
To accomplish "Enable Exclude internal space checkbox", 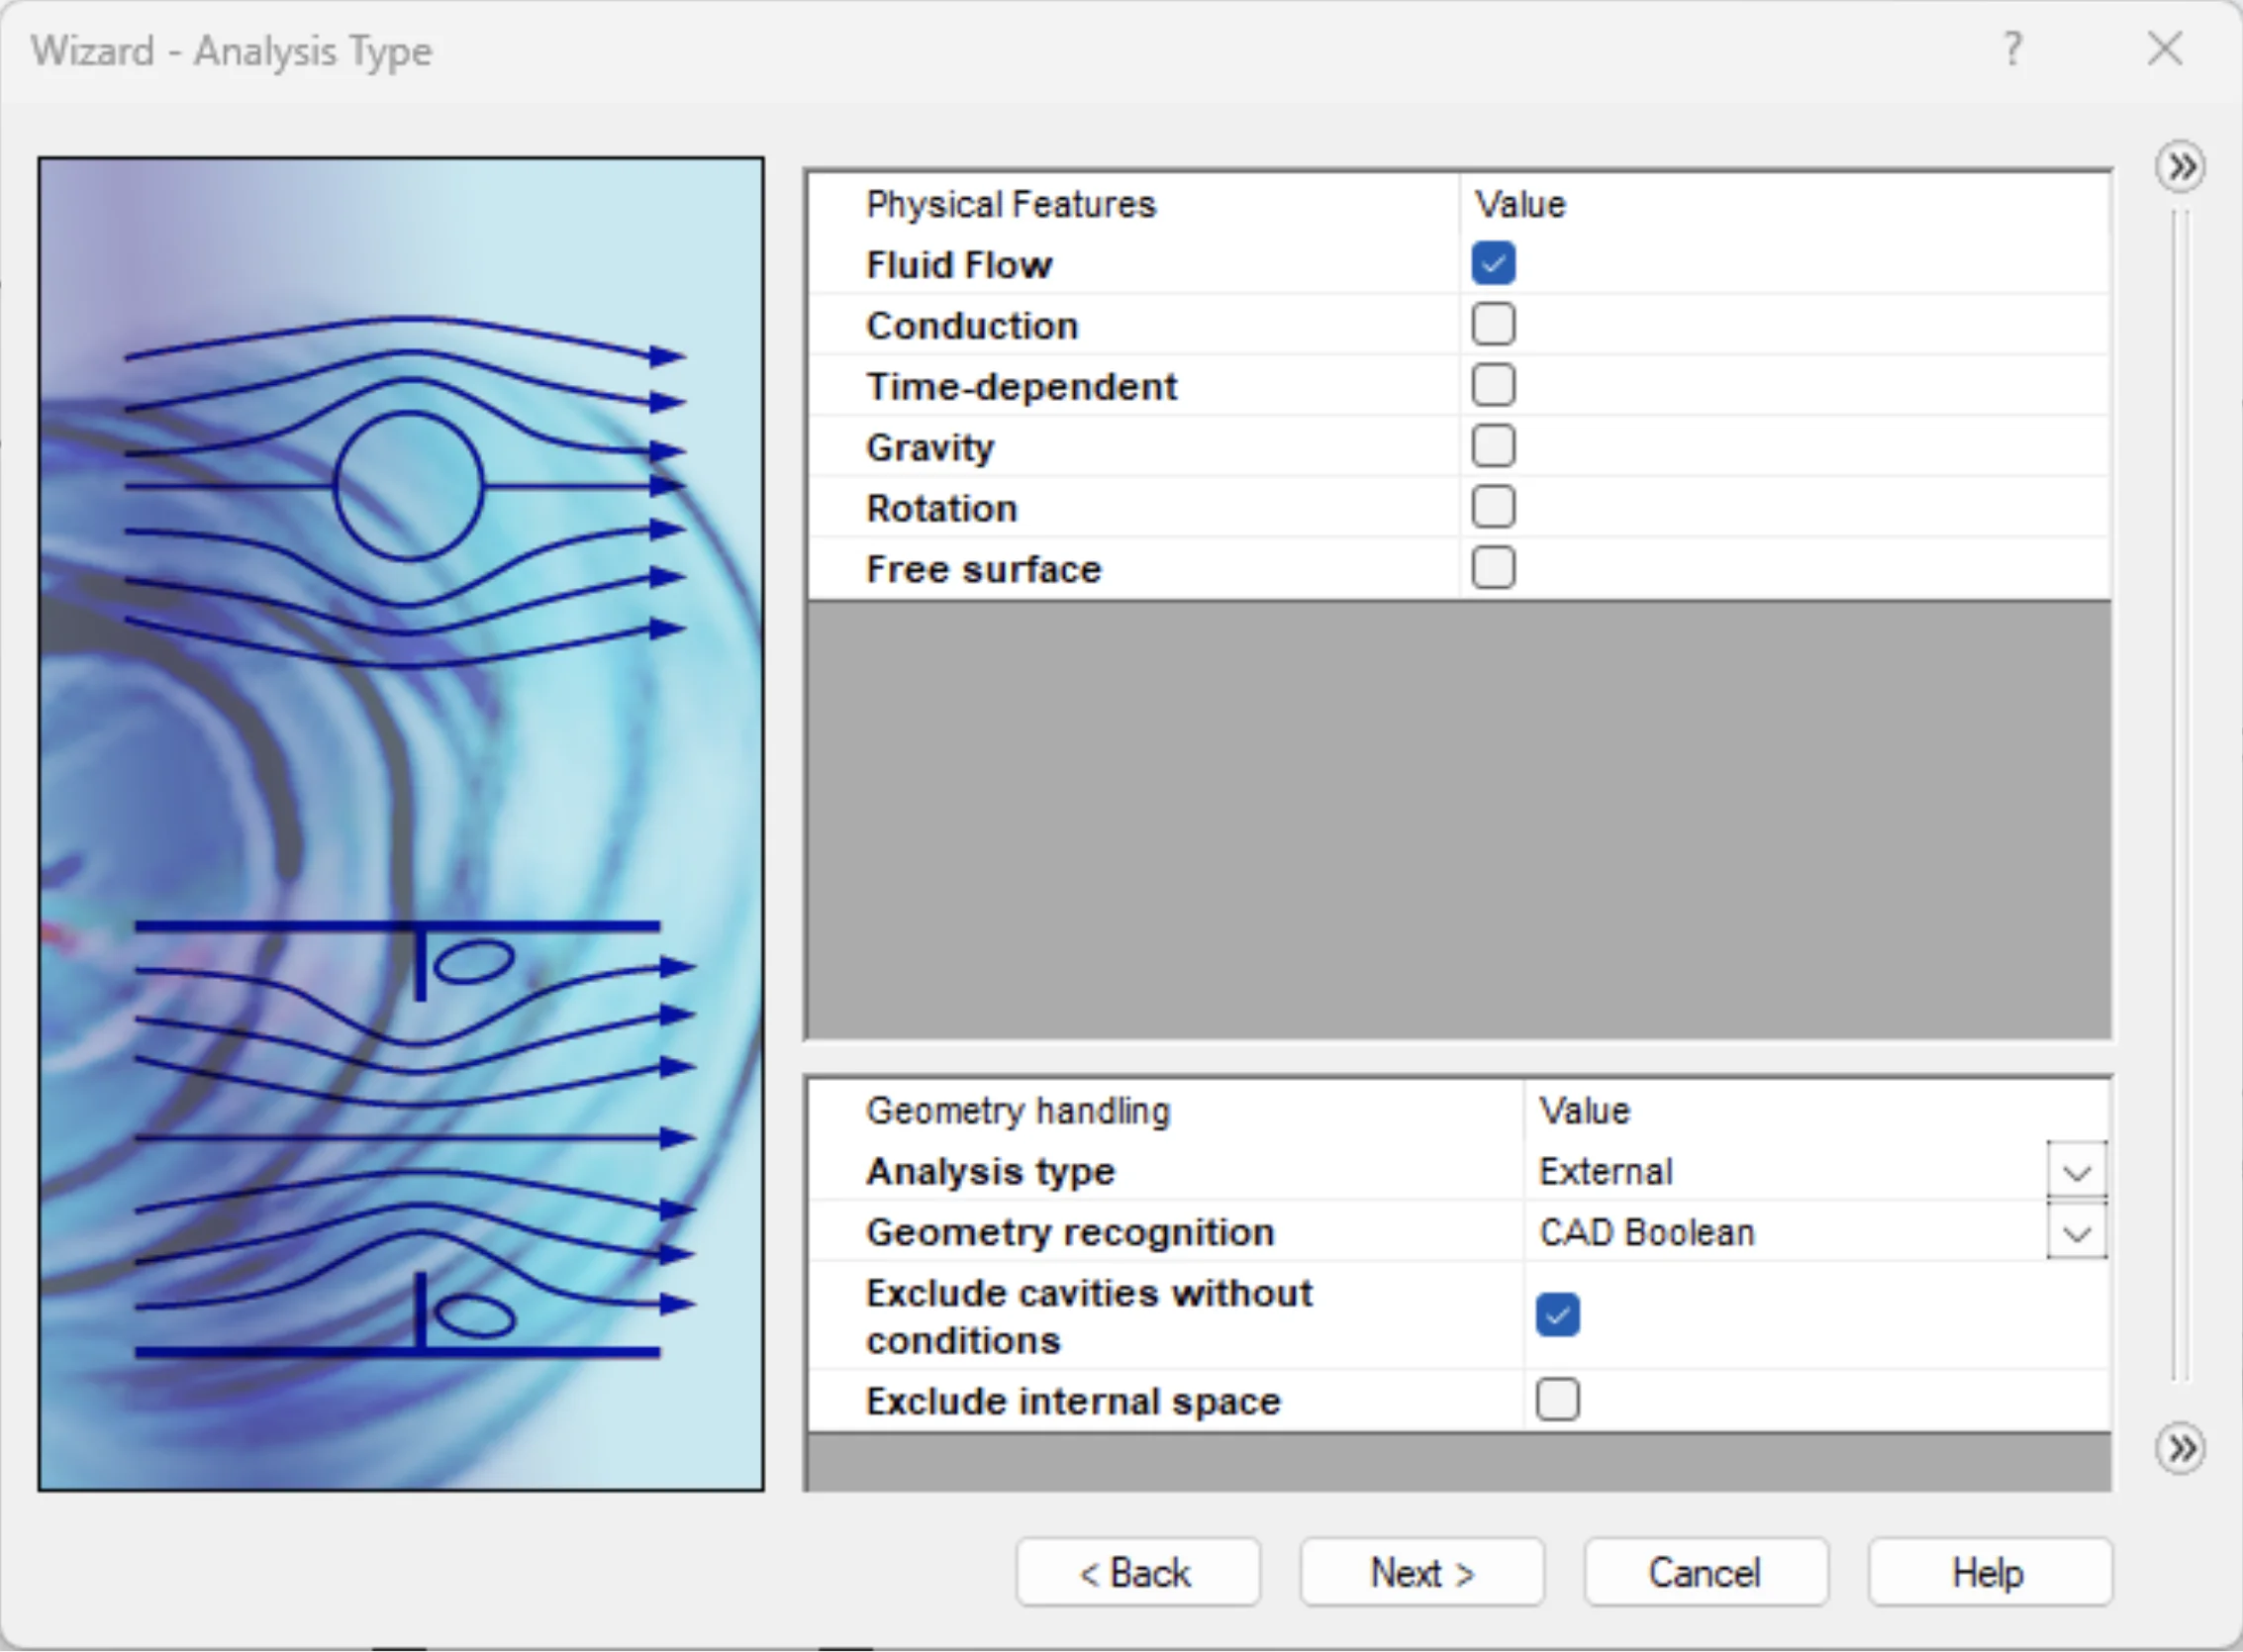I will 1557,1400.
